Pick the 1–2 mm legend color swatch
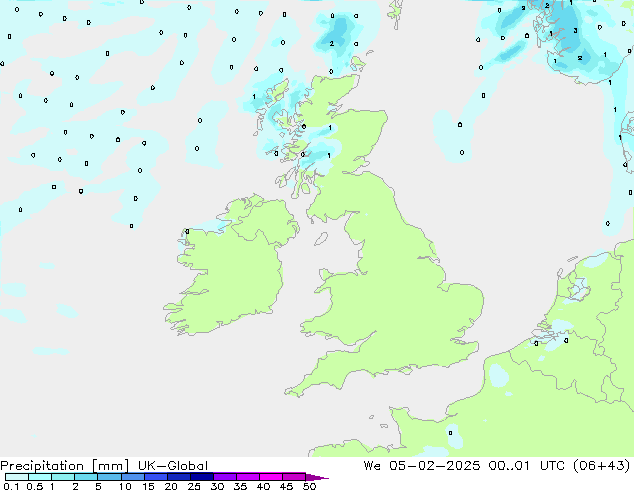This screenshot has height=490, width=634. [63, 477]
